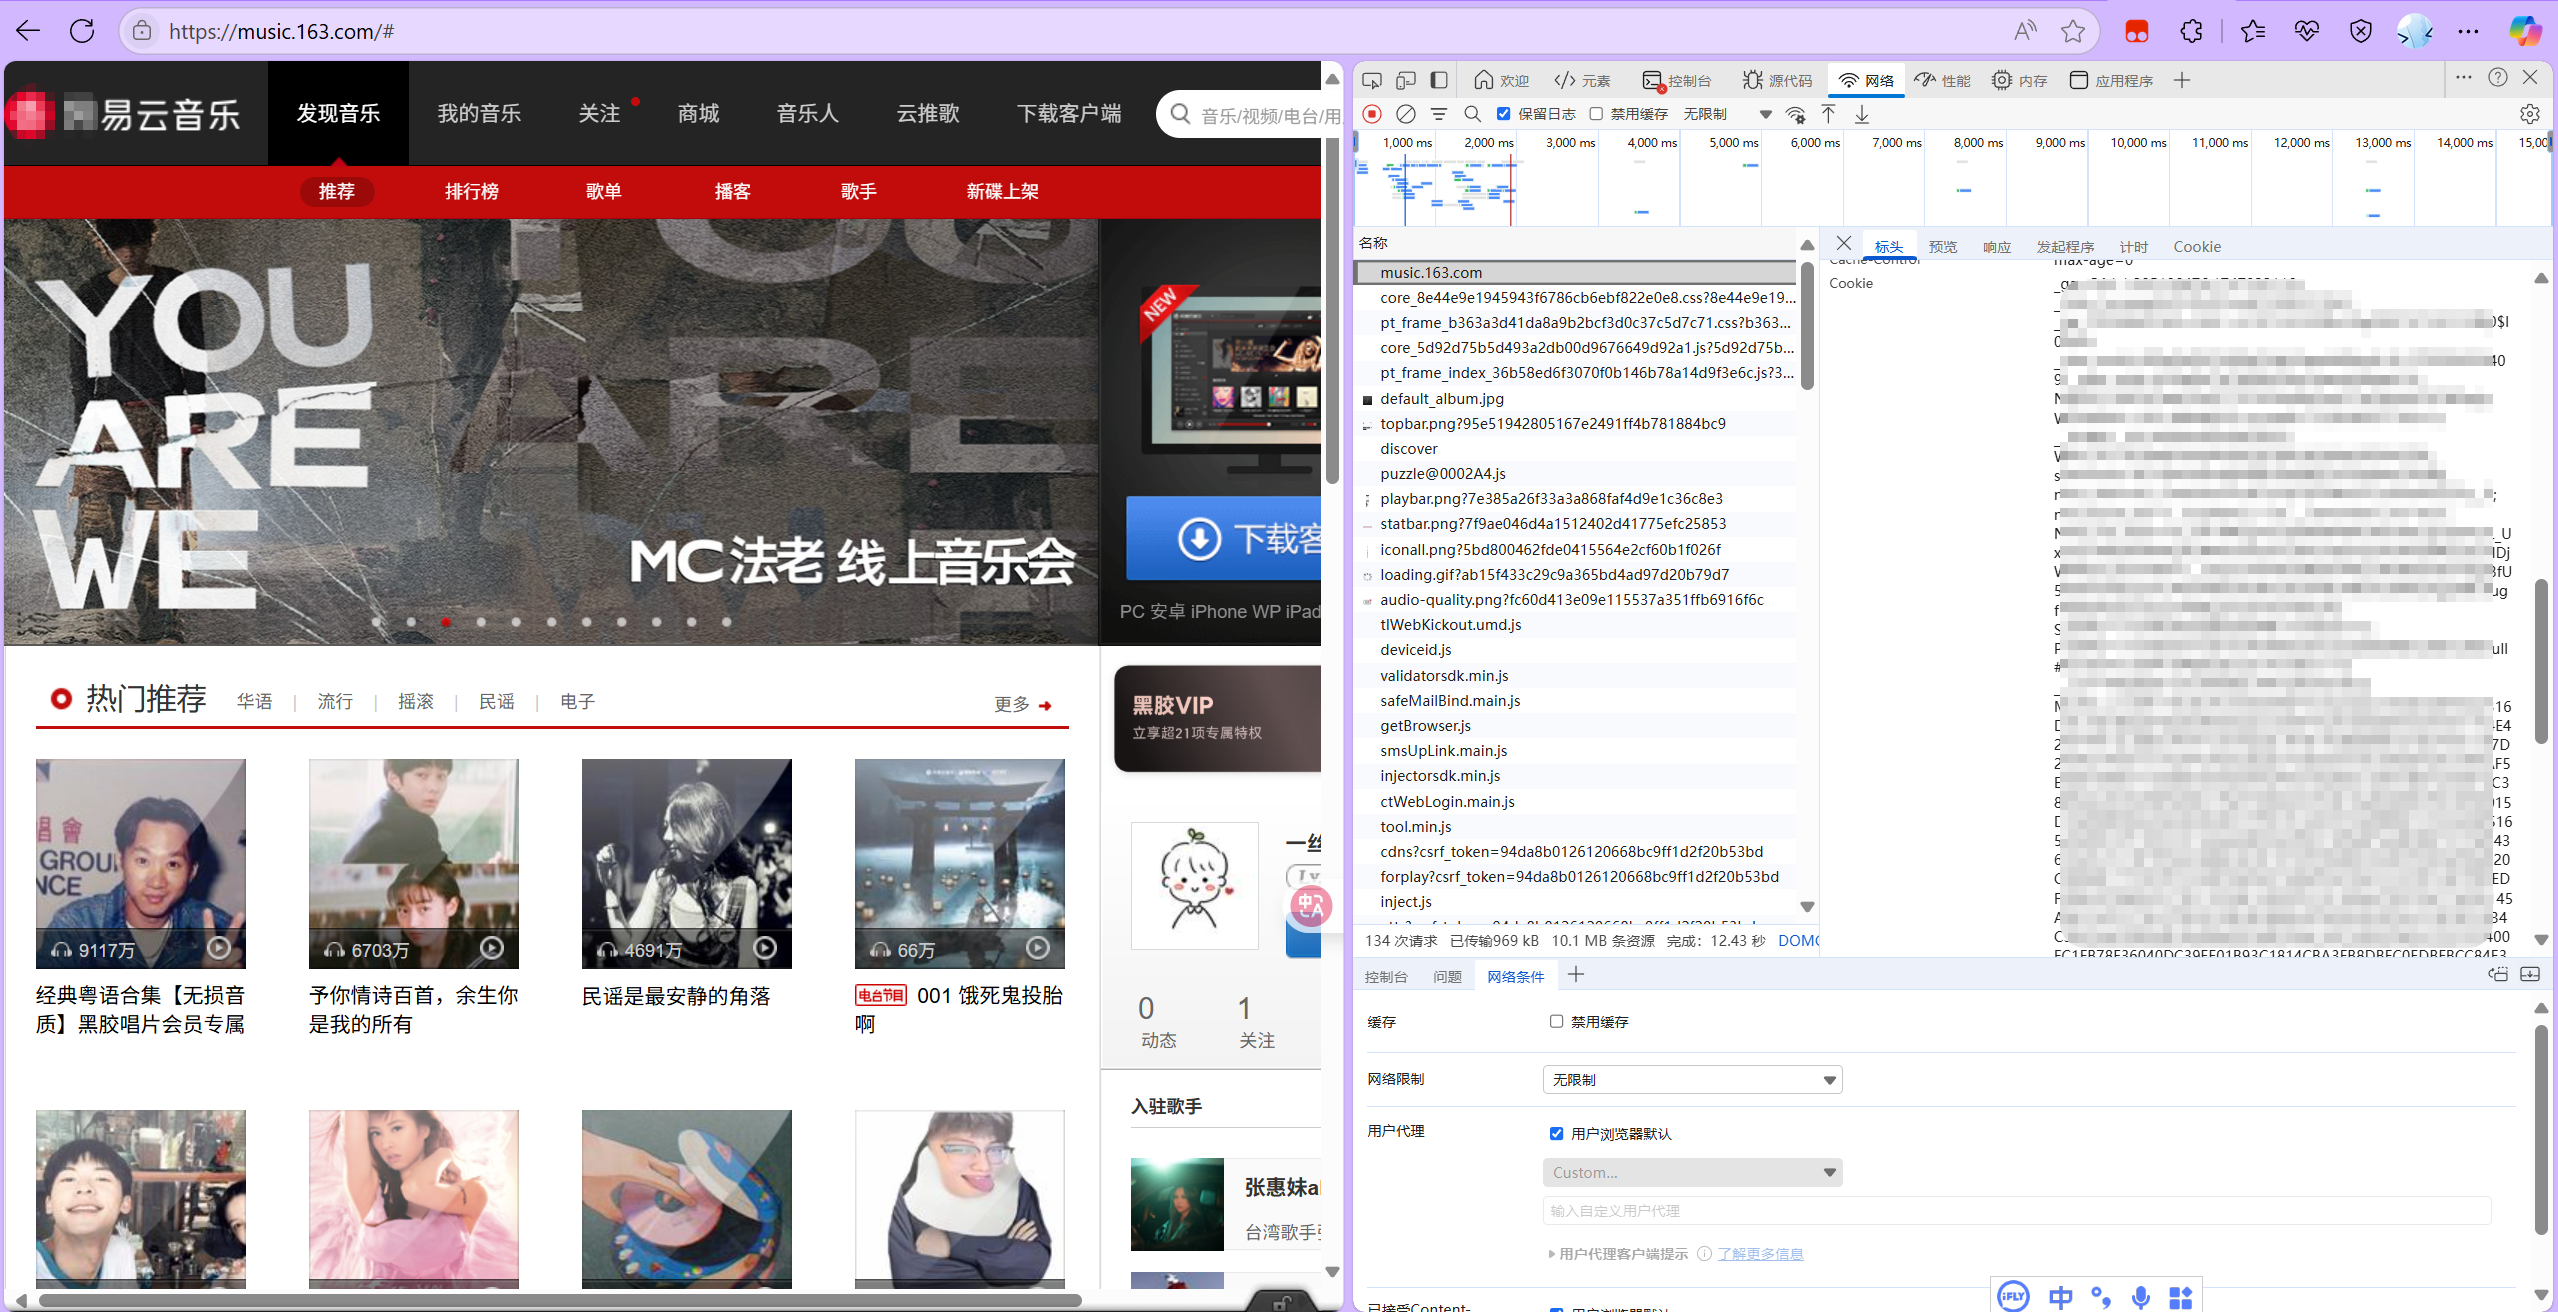
Task: Open the DevTools help question mark icon
Action: pyautogui.click(x=2498, y=78)
